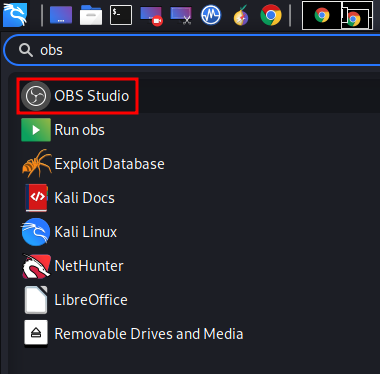Click the magnifier search icon
This screenshot has height=374, width=380.
(x=26, y=50)
